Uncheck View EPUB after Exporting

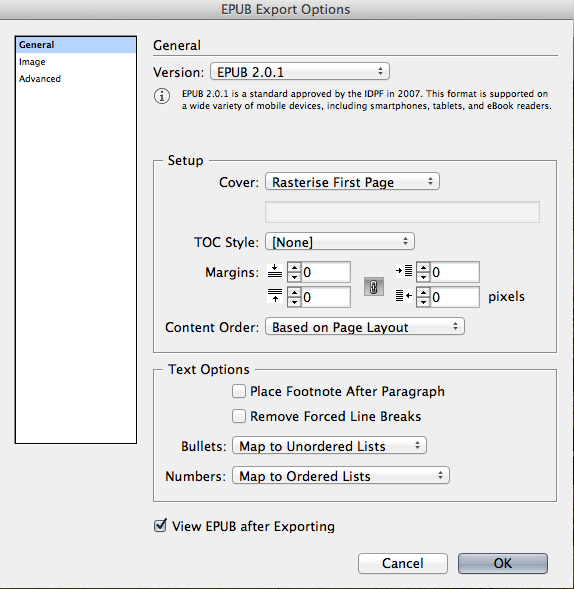click(160, 526)
